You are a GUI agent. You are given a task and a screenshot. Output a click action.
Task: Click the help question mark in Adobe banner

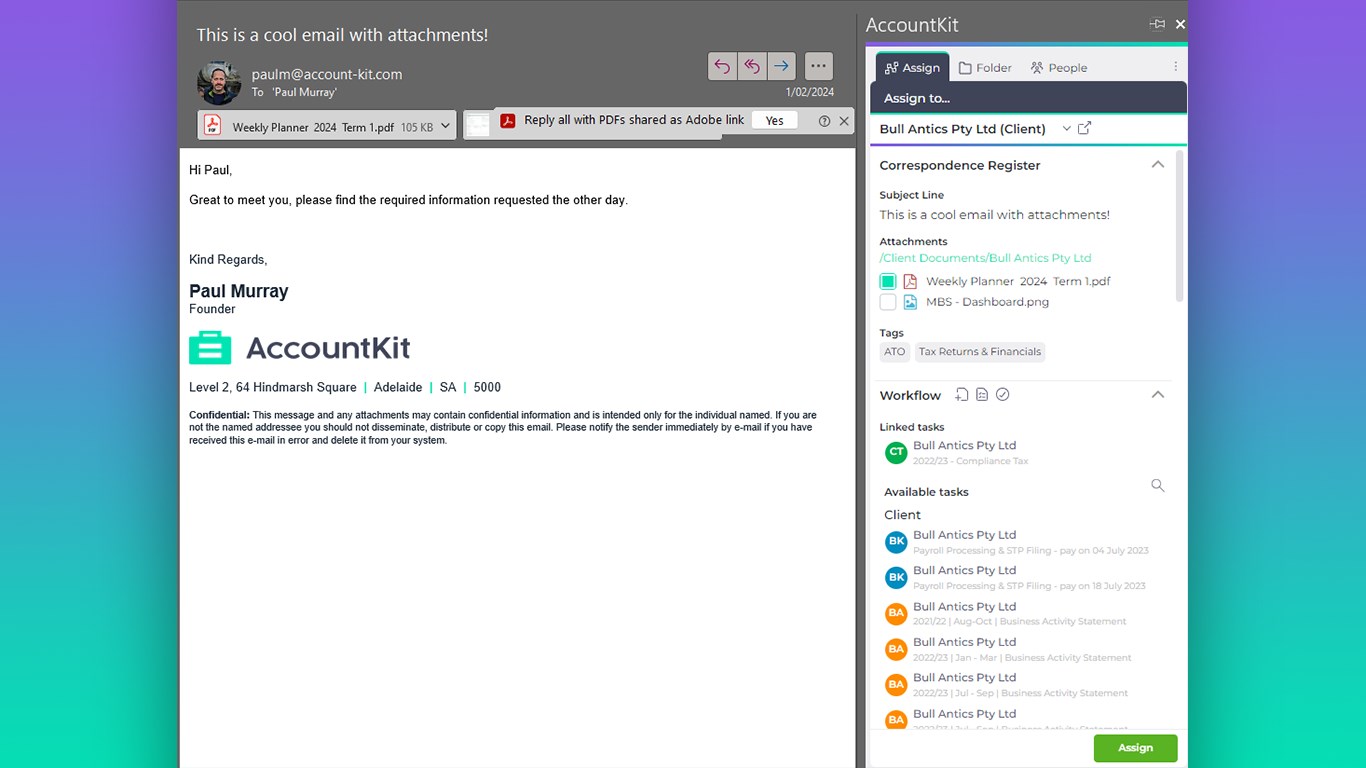pyautogui.click(x=824, y=121)
